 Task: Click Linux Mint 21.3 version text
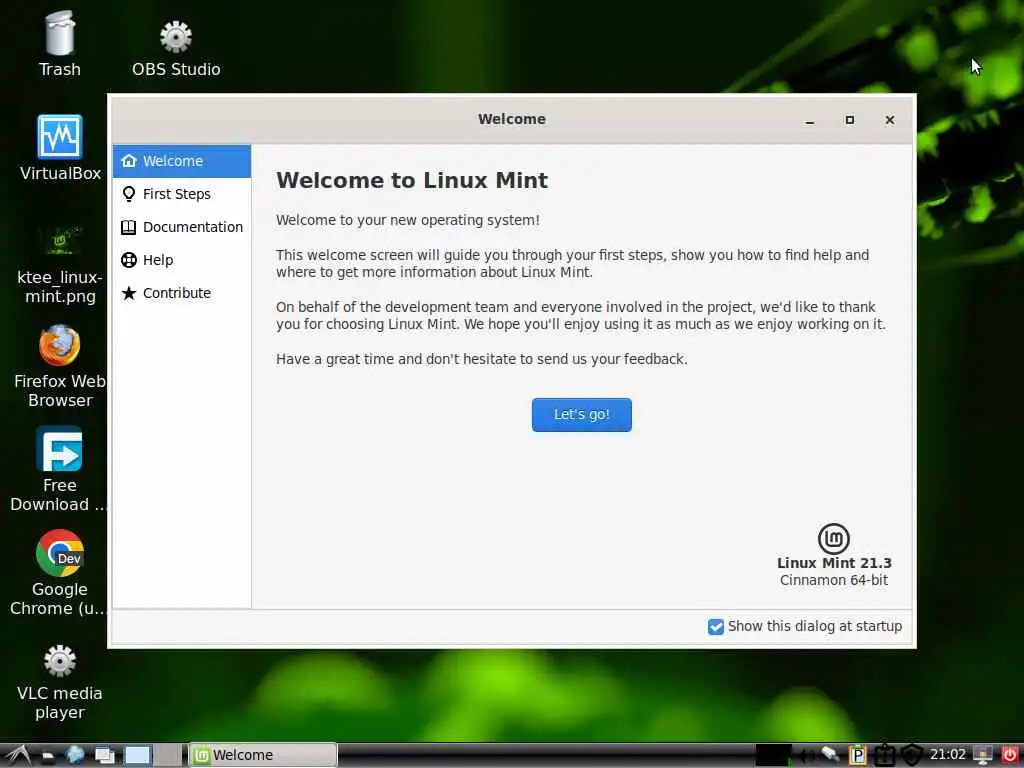pyautogui.click(x=834, y=563)
